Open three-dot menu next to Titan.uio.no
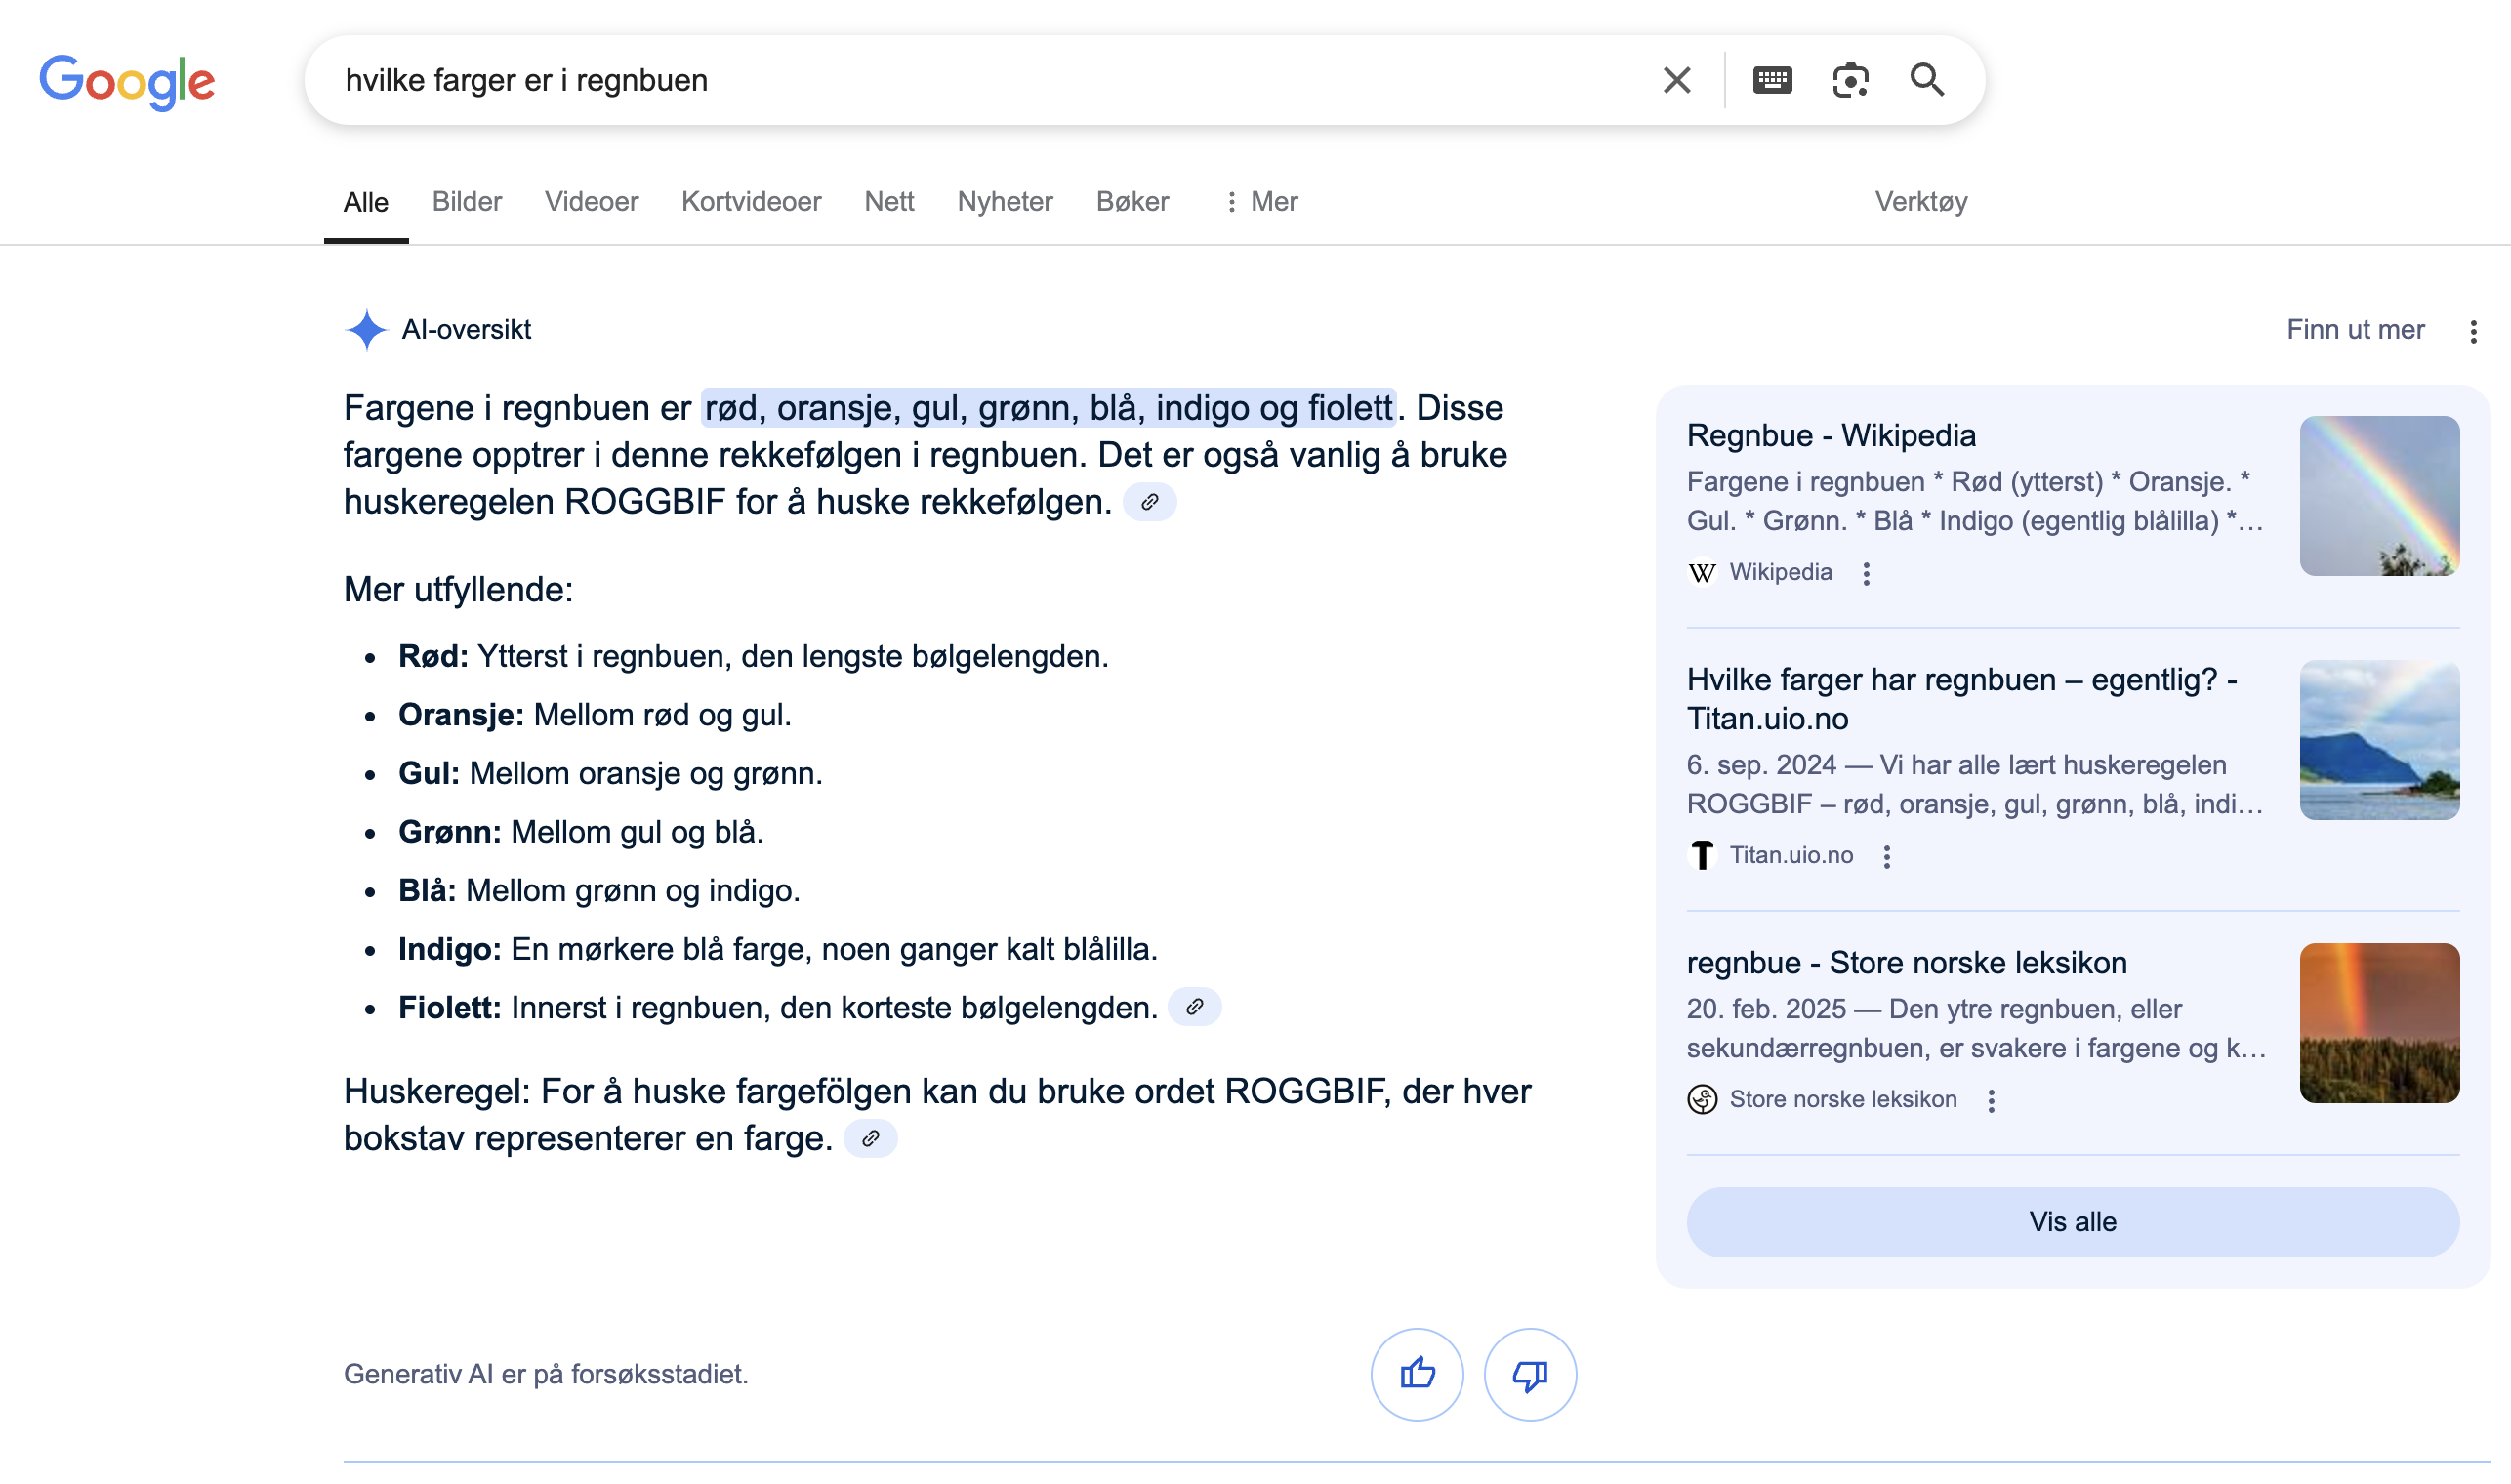Image resolution: width=2511 pixels, height=1484 pixels. 1886,856
